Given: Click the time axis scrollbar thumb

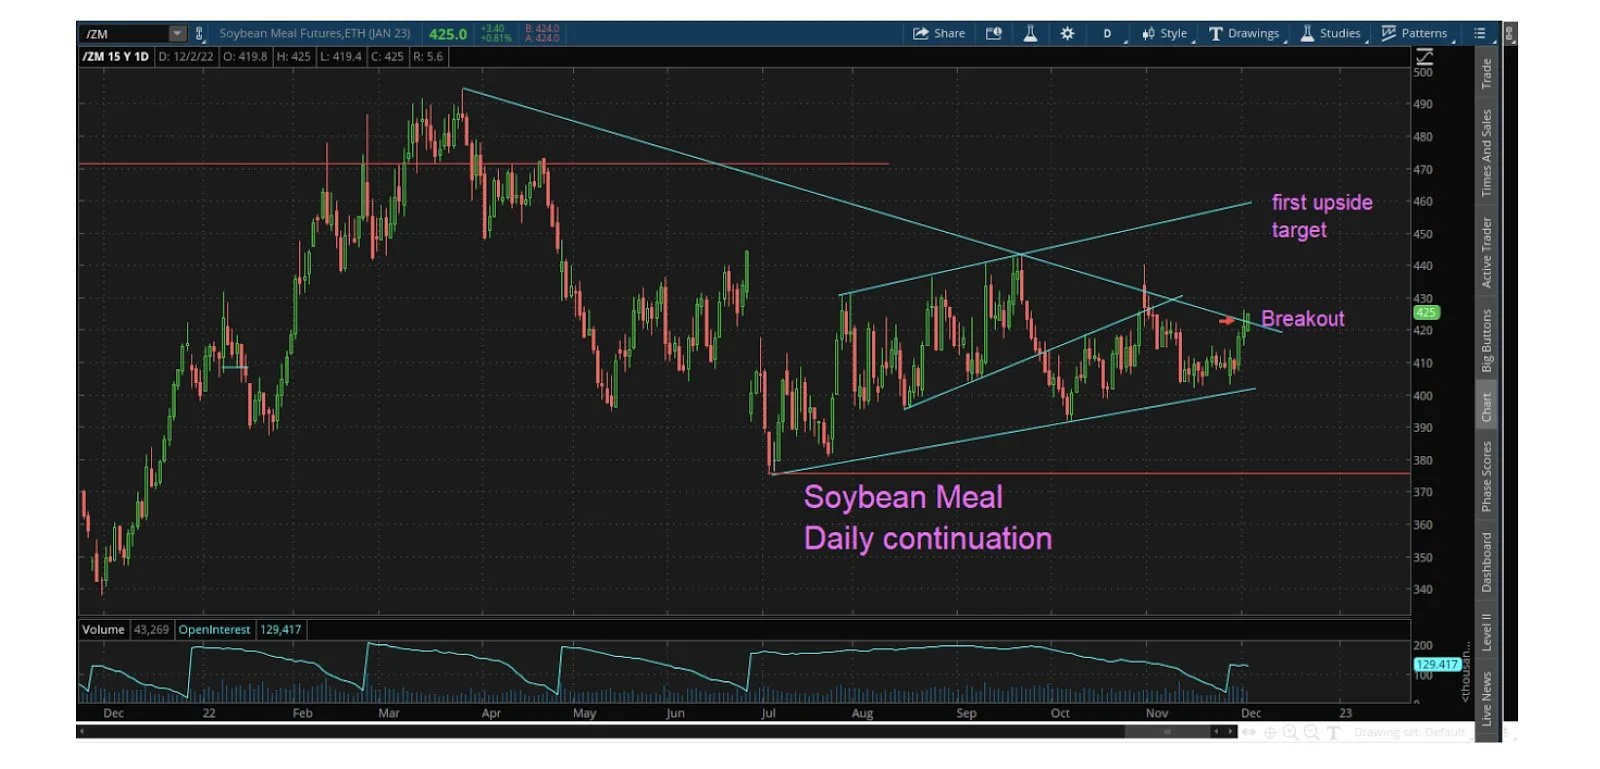Looking at the screenshot, I should pos(1167,732).
